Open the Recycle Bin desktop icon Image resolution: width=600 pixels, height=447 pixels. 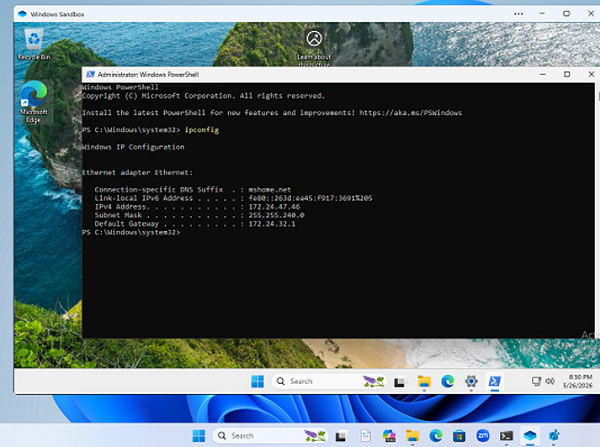pyautogui.click(x=34, y=44)
